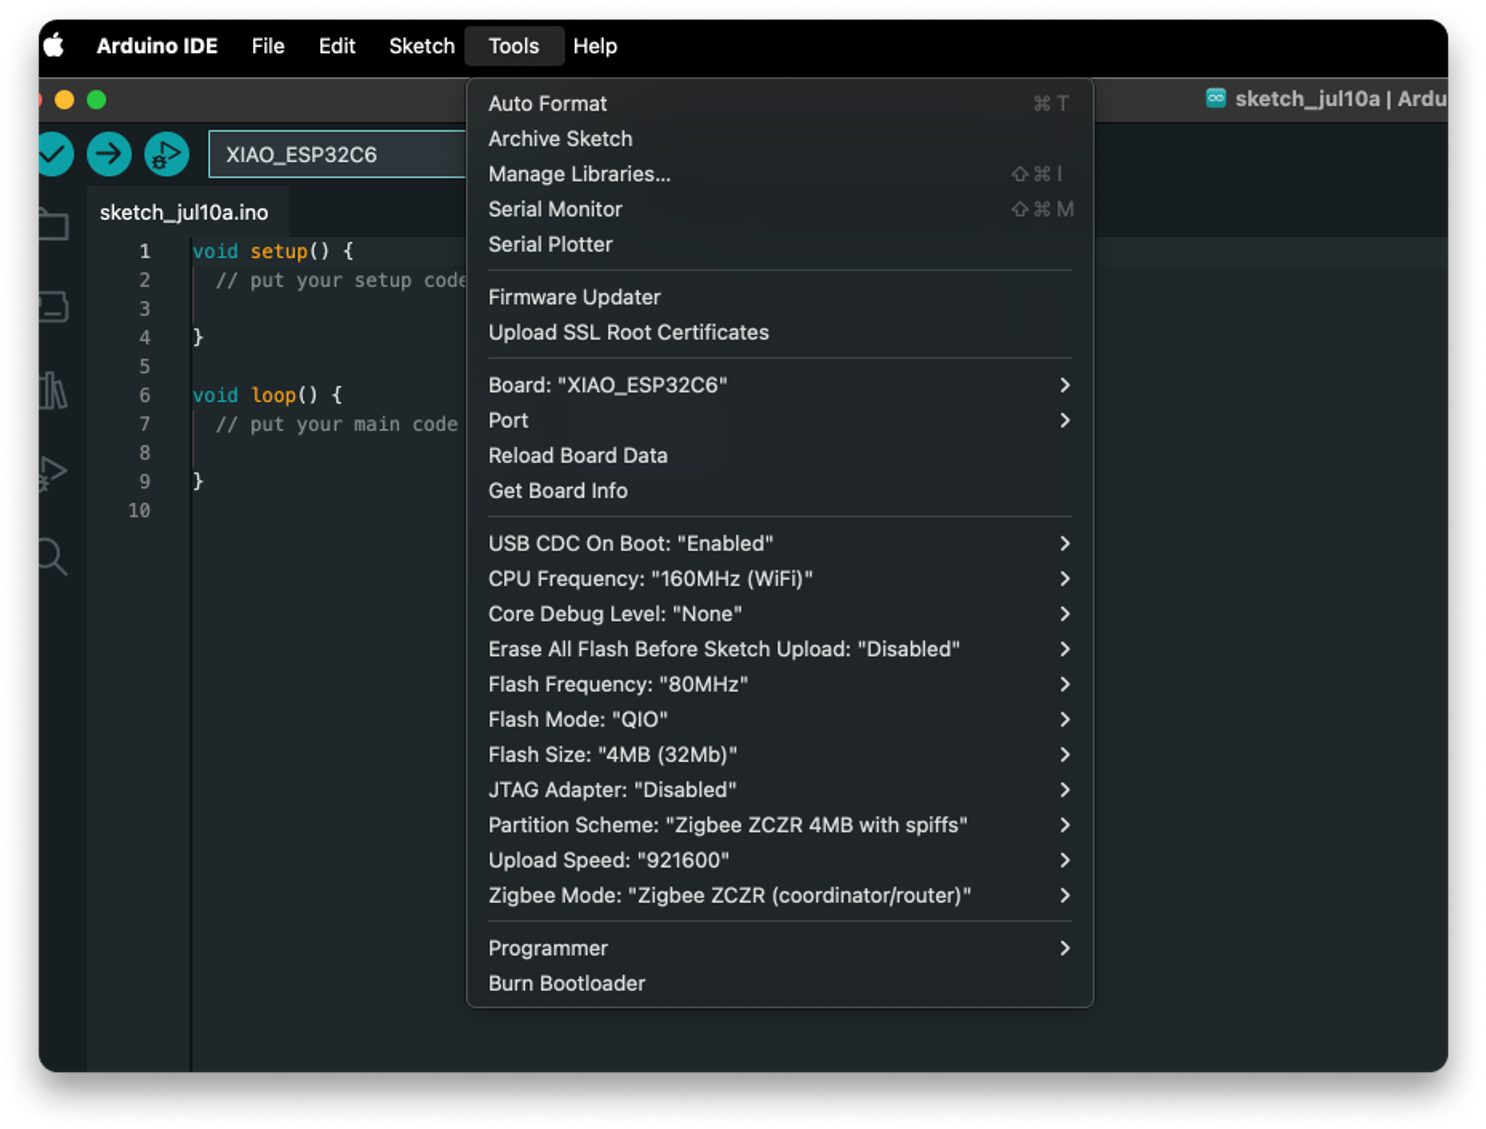
Task: Open the Edit menu
Action: 337,46
